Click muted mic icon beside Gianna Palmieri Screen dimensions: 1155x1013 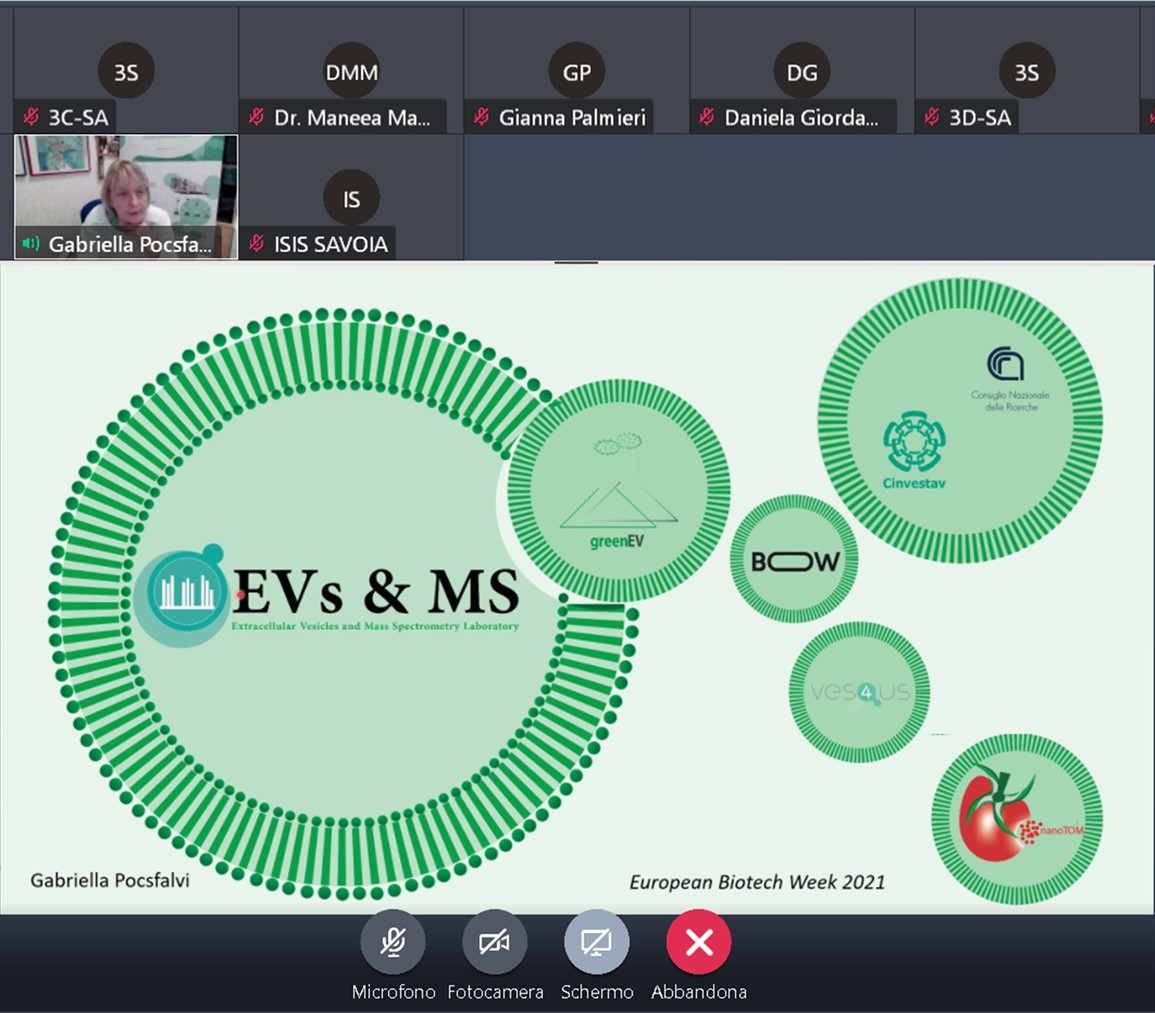[x=482, y=116]
